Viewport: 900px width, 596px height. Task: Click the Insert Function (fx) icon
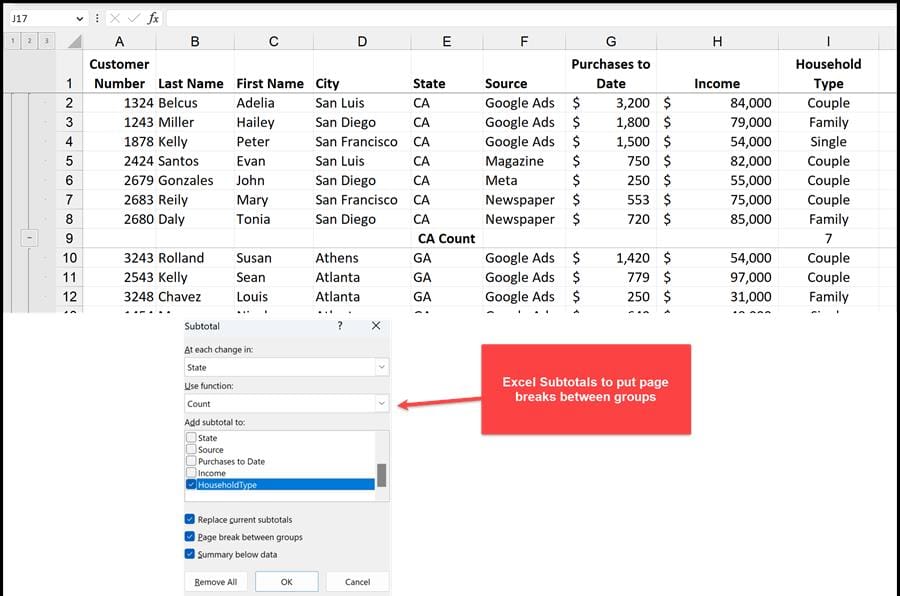coord(154,18)
